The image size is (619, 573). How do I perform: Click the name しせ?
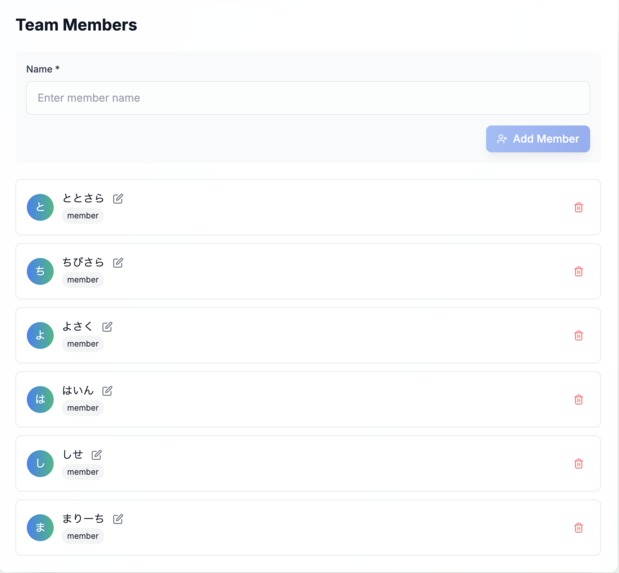(73, 454)
